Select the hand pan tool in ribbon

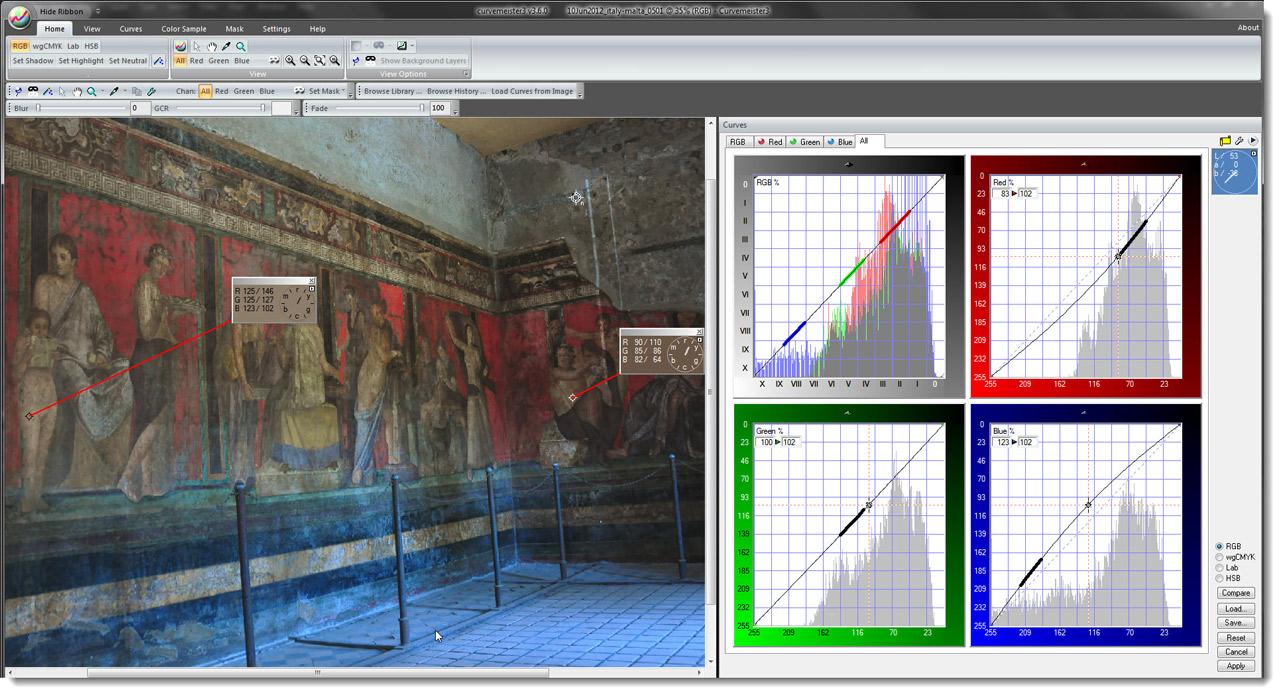[211, 46]
